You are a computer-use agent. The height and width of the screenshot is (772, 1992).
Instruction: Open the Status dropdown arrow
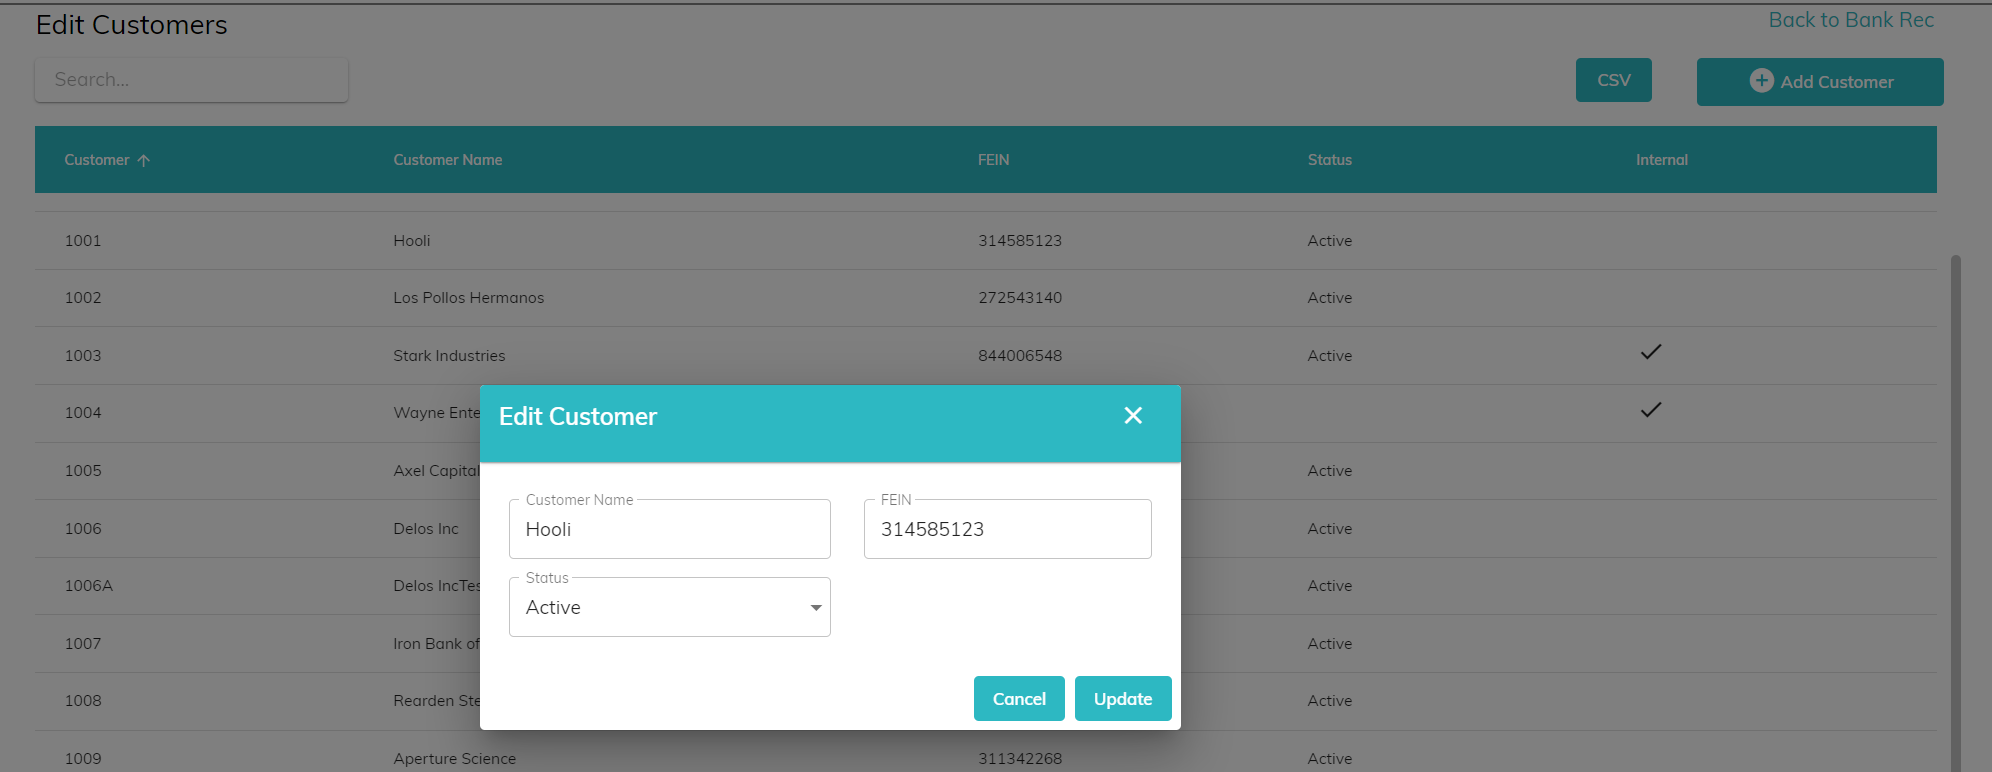tap(815, 608)
